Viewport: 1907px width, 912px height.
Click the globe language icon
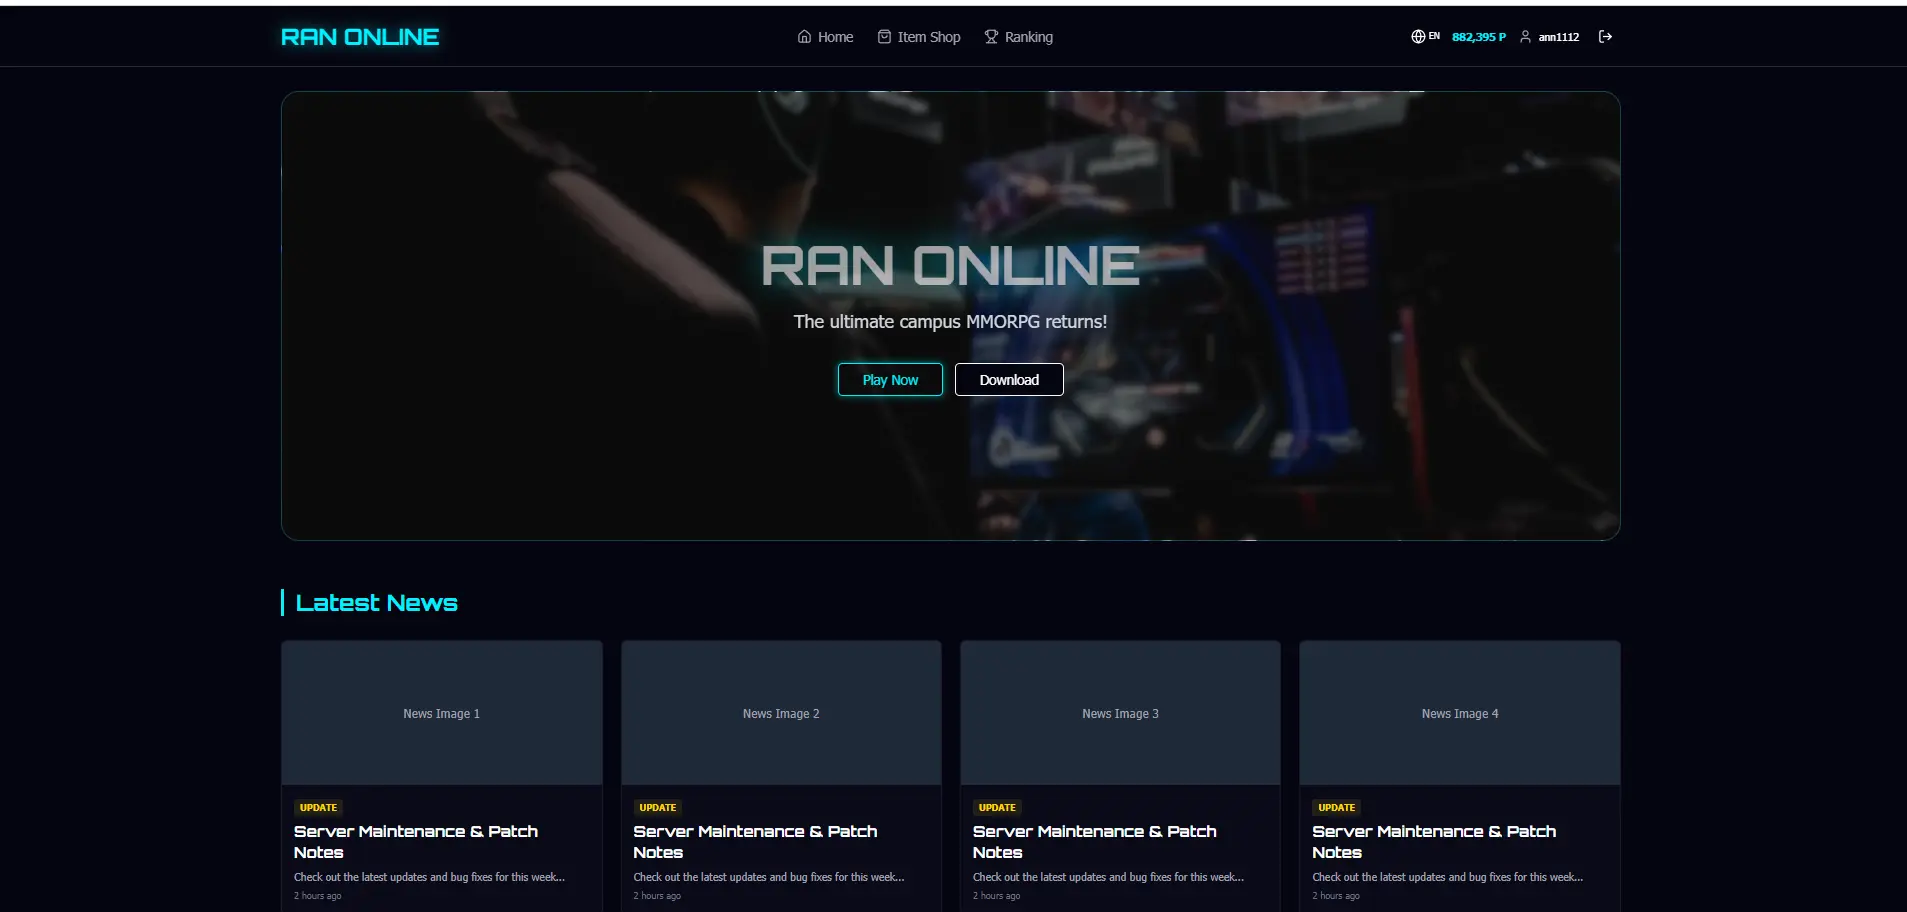tap(1418, 37)
